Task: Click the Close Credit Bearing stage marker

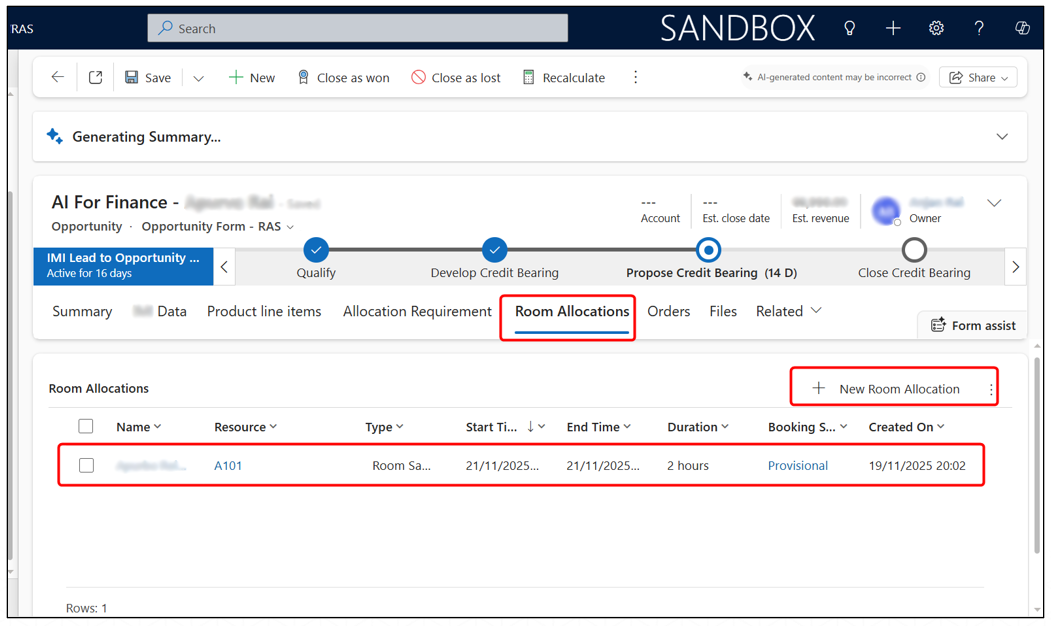Action: click(x=914, y=249)
